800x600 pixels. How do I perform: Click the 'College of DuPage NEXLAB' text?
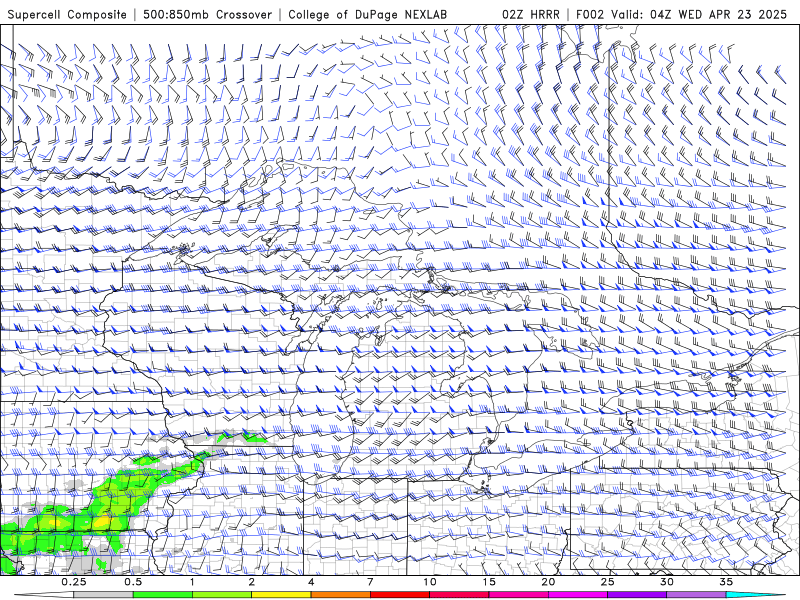click(367, 14)
